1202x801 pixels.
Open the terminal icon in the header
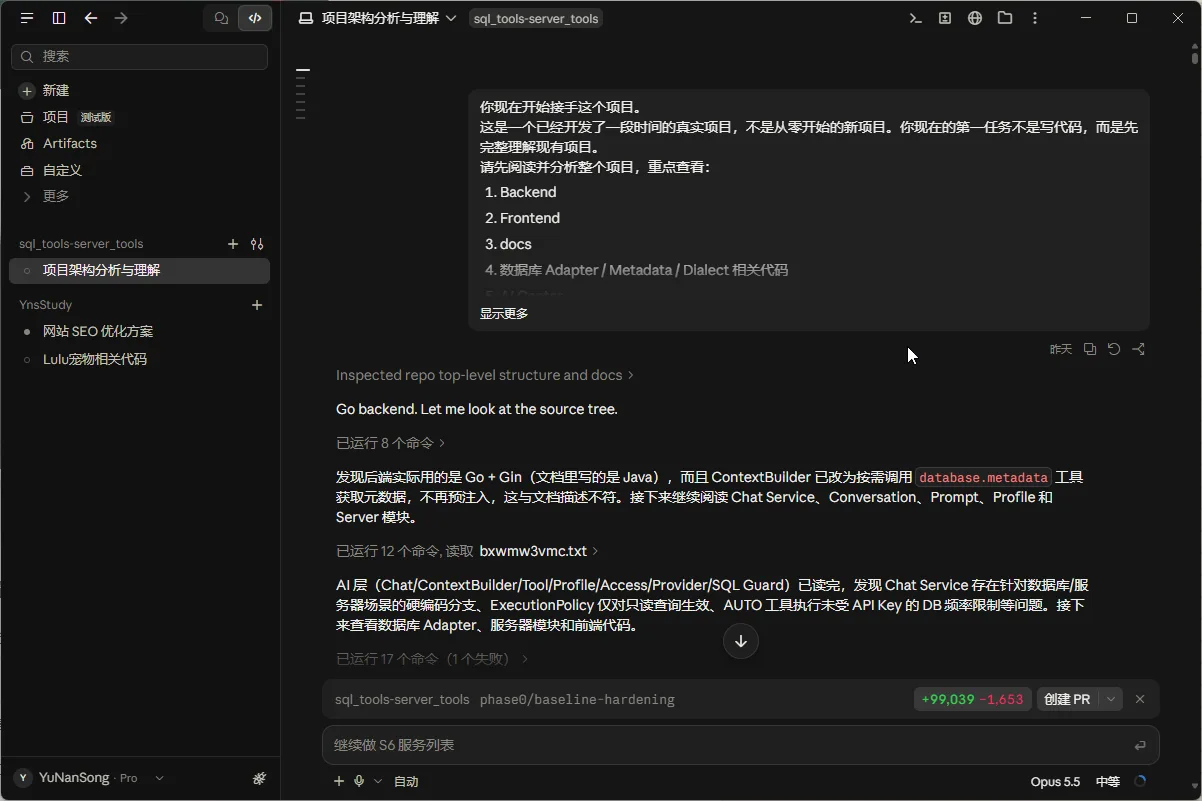click(x=915, y=18)
